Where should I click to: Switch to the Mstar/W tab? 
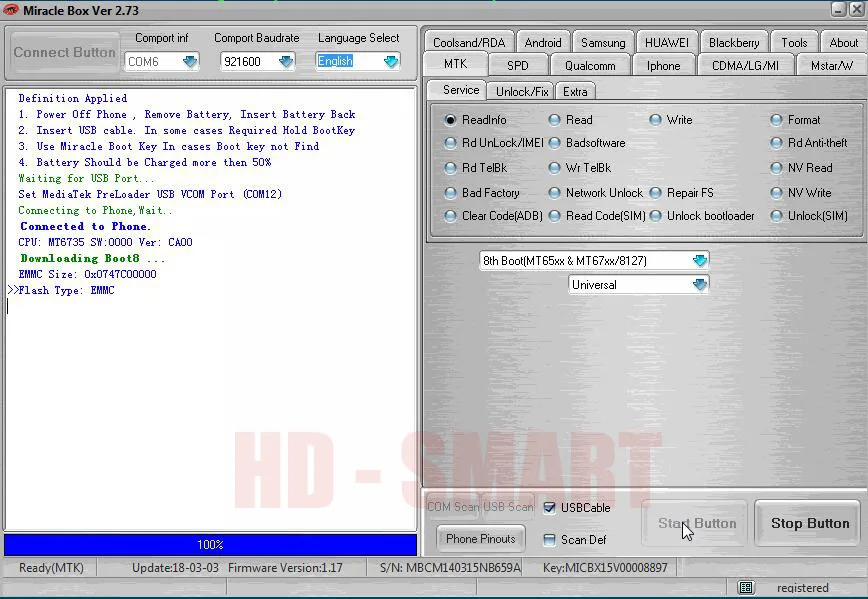click(x=831, y=65)
